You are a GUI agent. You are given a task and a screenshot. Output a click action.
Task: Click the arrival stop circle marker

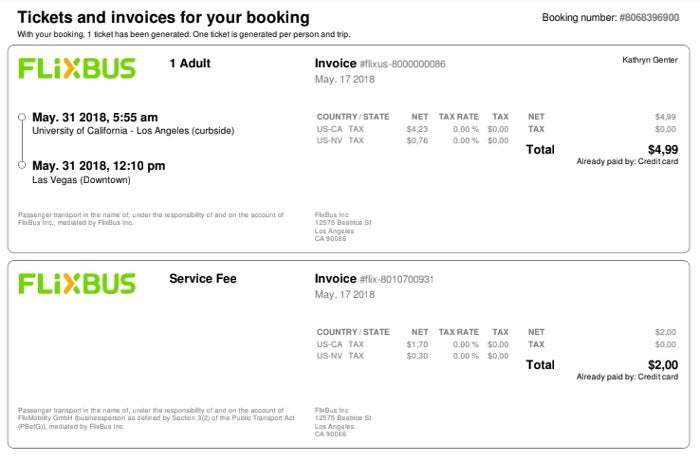point(21,165)
